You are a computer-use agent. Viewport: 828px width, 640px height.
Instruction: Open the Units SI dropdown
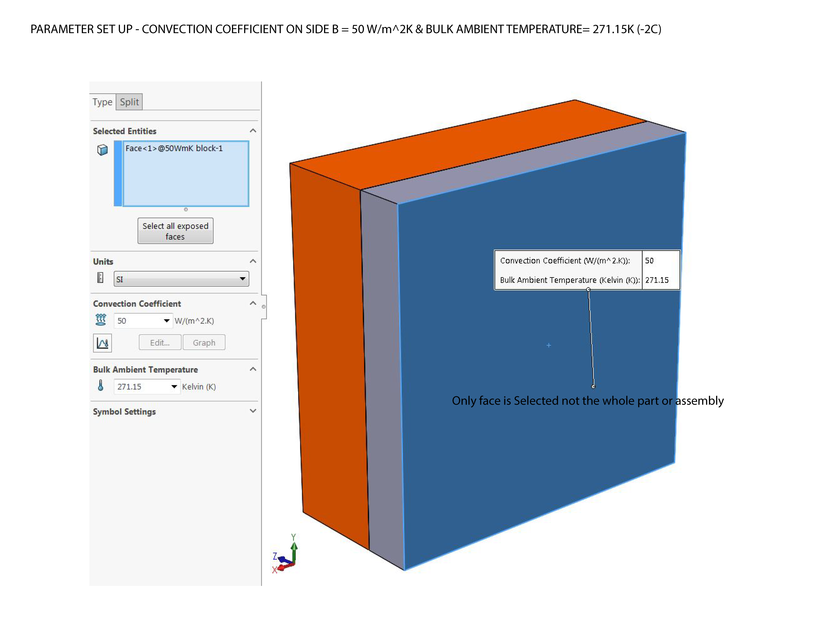[x=240, y=277]
